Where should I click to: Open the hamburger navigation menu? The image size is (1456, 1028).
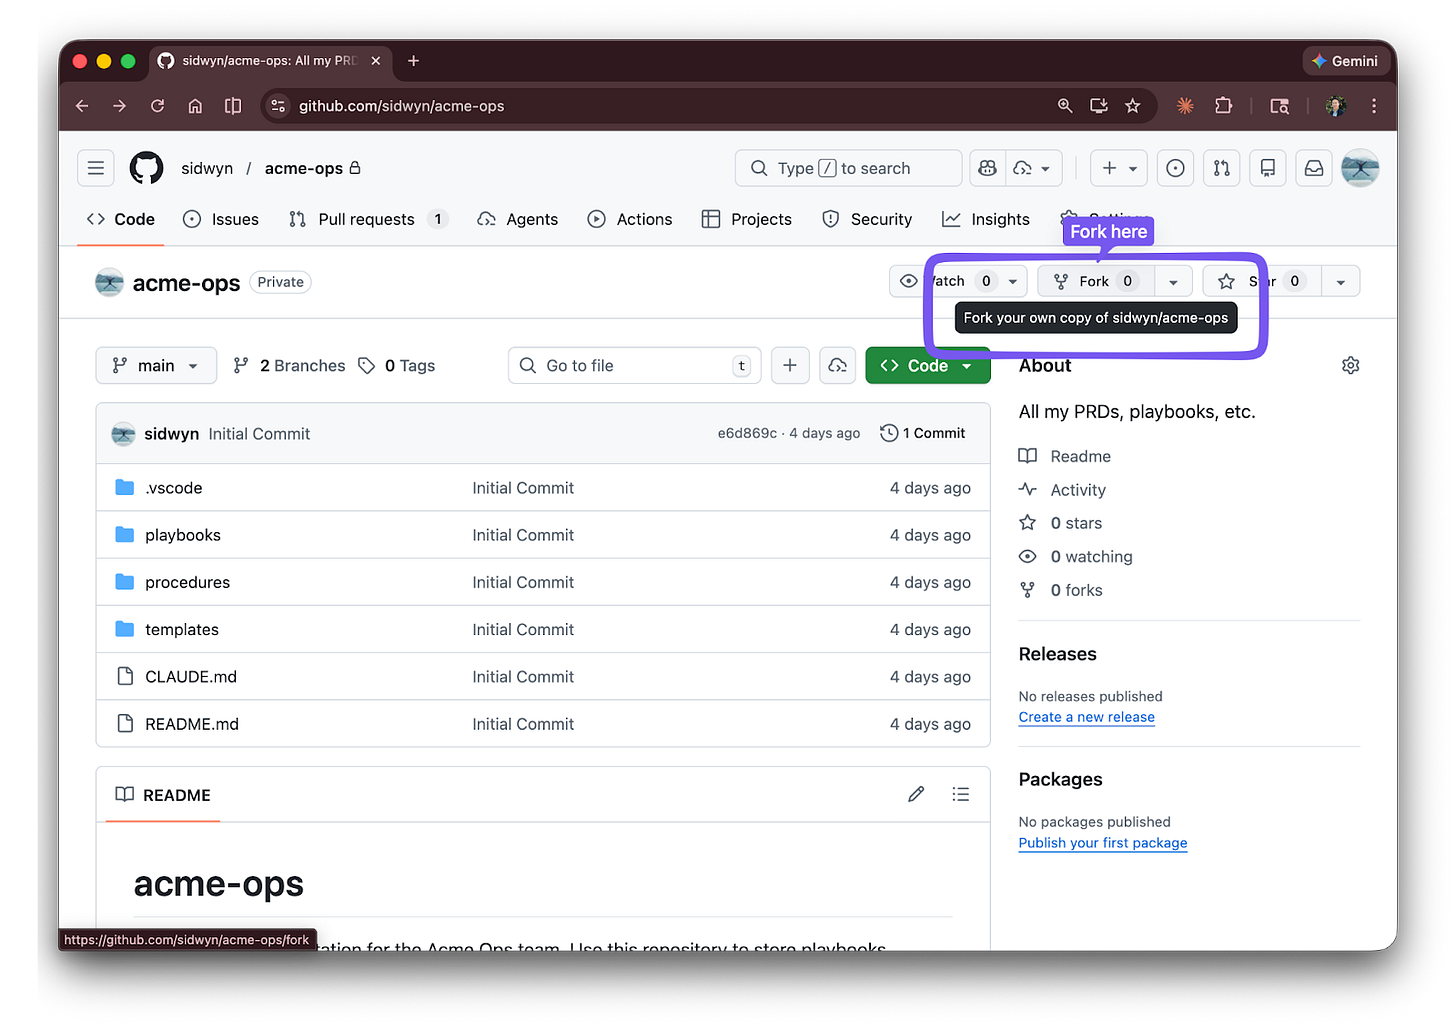pyautogui.click(x=96, y=168)
